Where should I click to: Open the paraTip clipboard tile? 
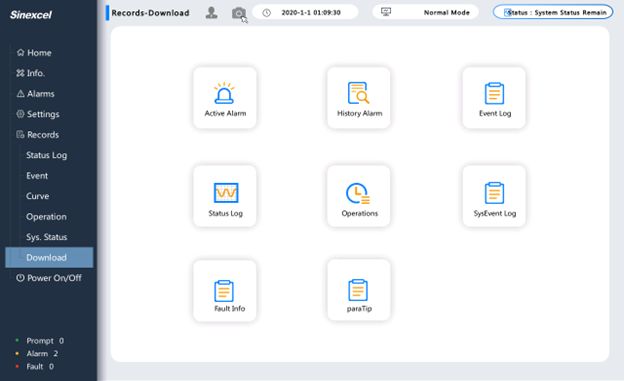[x=359, y=291]
